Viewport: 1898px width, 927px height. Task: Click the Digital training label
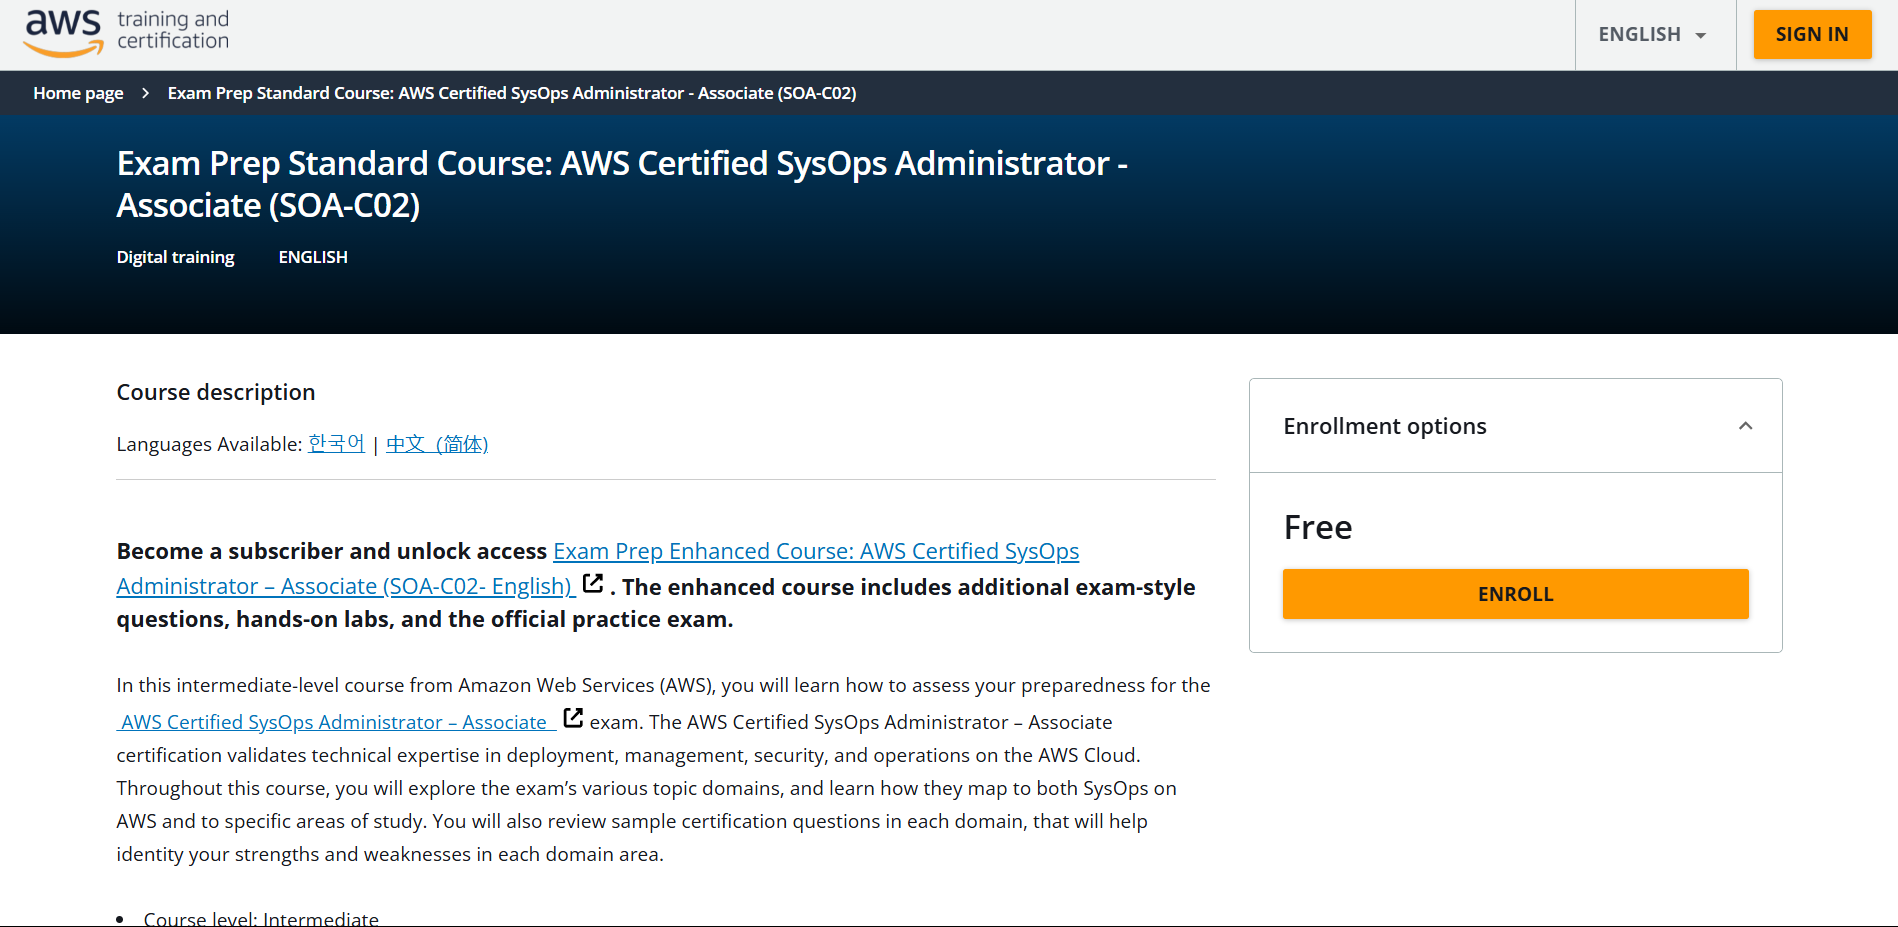176,257
